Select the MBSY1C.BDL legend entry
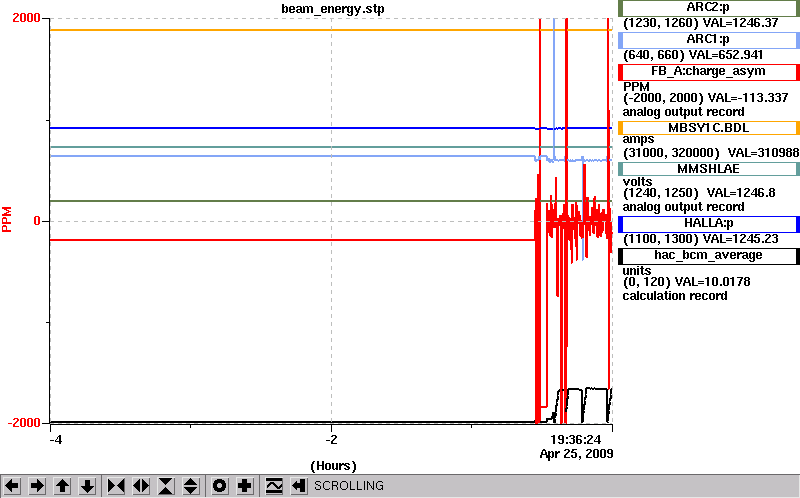Screen dimensions: 800x498 708,128
